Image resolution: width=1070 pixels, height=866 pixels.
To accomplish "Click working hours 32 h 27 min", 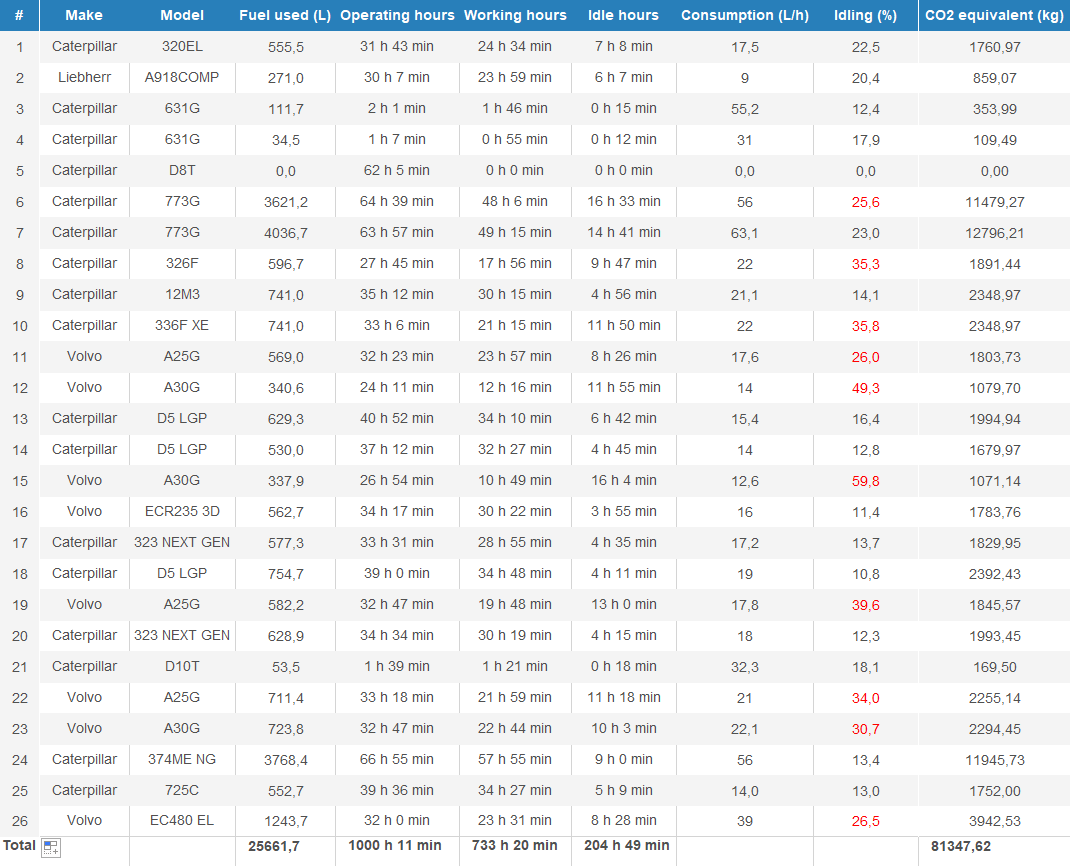I will tap(515, 449).
